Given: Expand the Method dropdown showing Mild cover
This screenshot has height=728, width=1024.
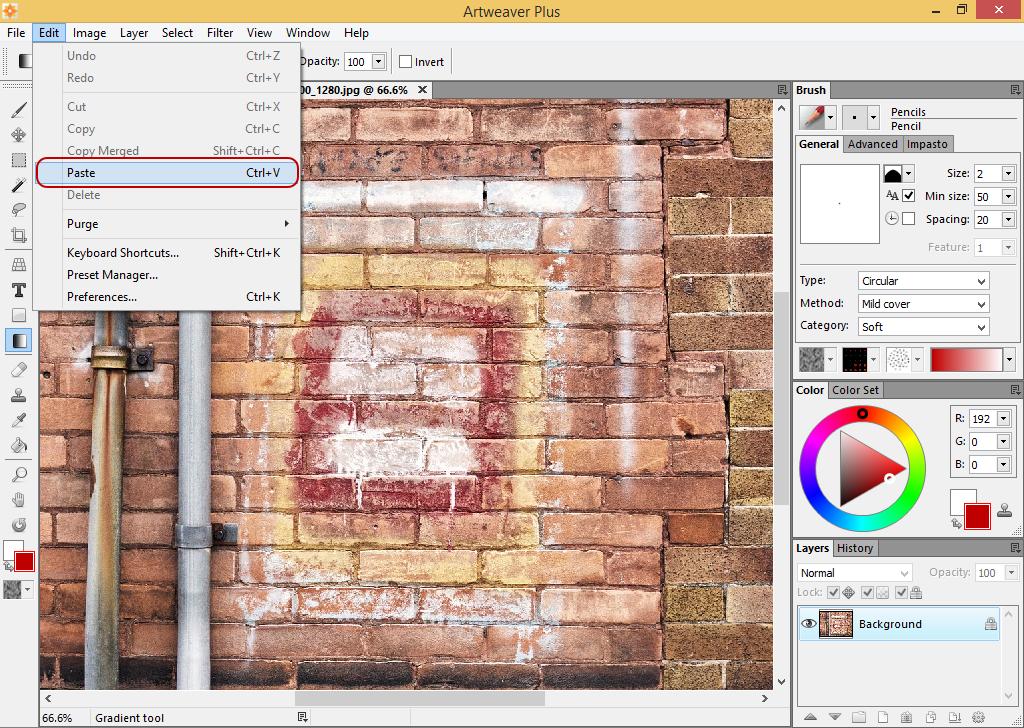Looking at the screenshot, I should click(923, 304).
